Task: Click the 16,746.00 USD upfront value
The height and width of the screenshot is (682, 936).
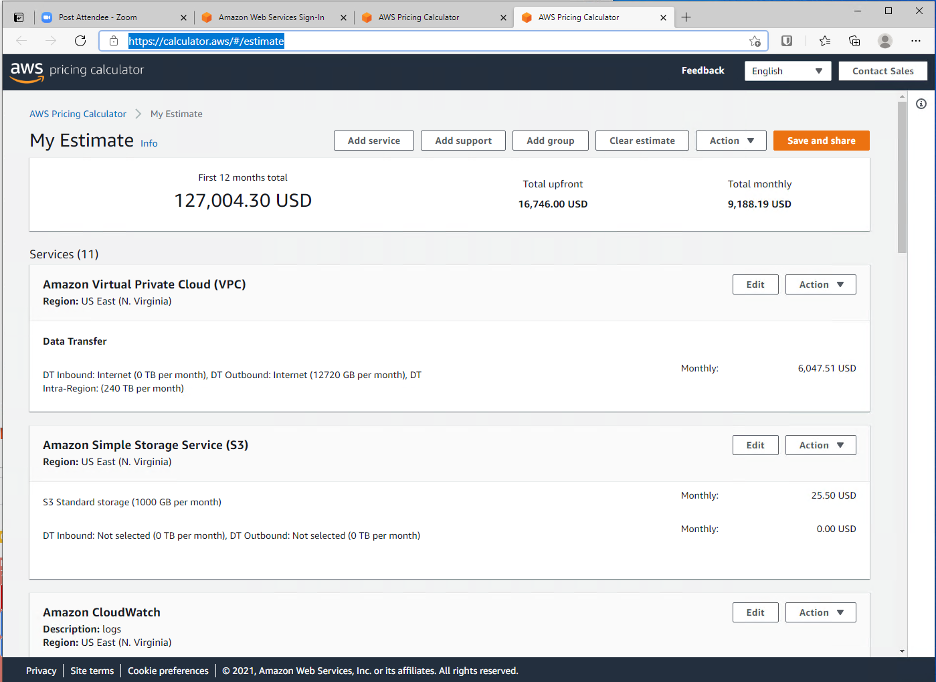Action: pyautogui.click(x=553, y=204)
